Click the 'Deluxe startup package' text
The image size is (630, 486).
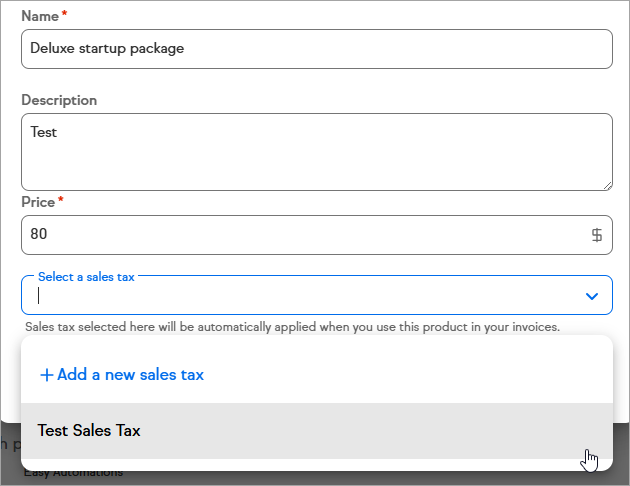107,48
